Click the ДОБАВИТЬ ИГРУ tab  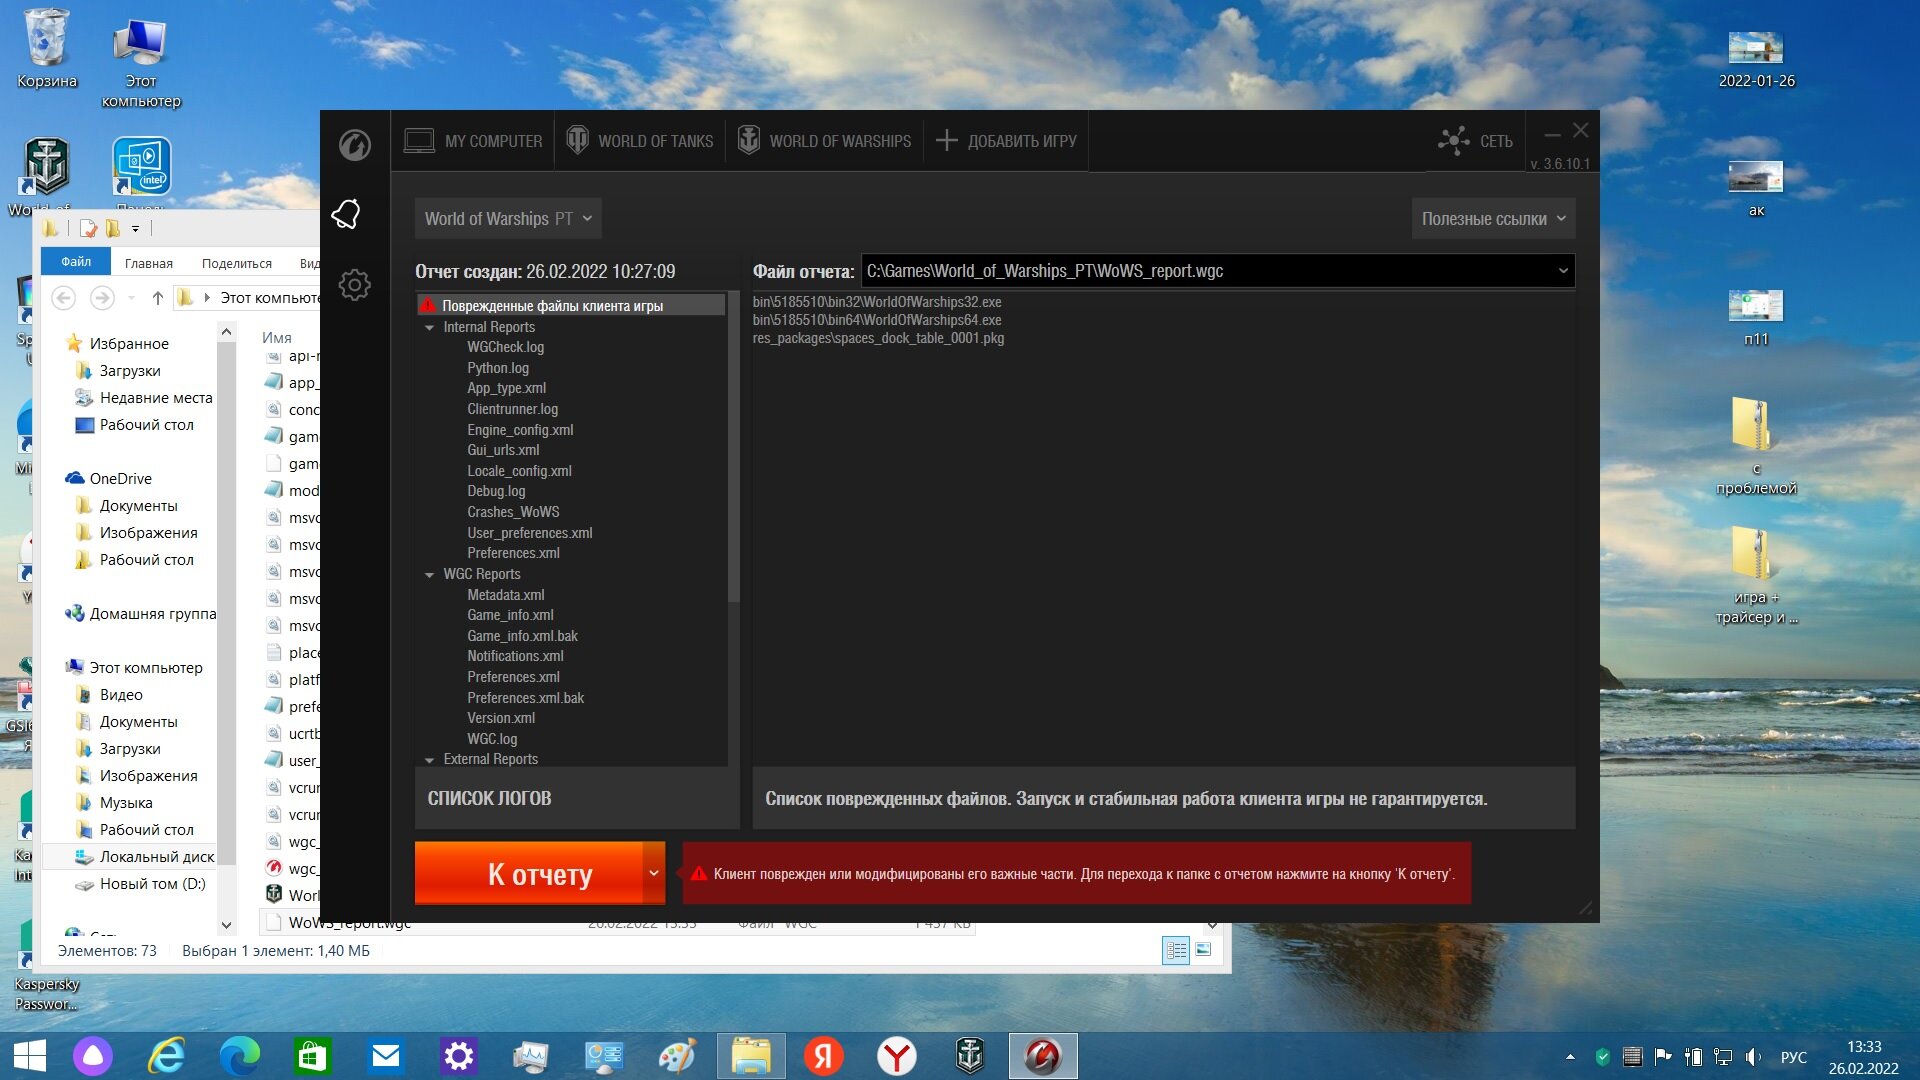tap(1006, 141)
